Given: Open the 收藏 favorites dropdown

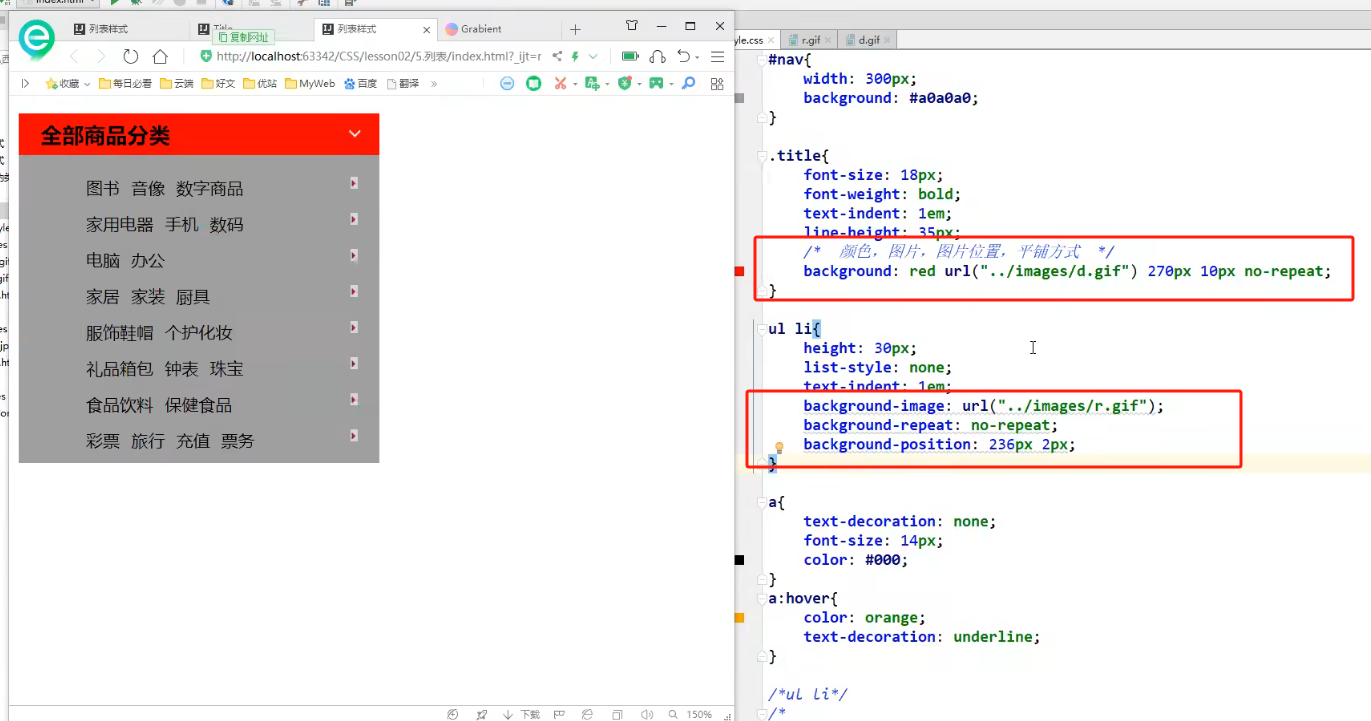Looking at the screenshot, I should (68, 84).
